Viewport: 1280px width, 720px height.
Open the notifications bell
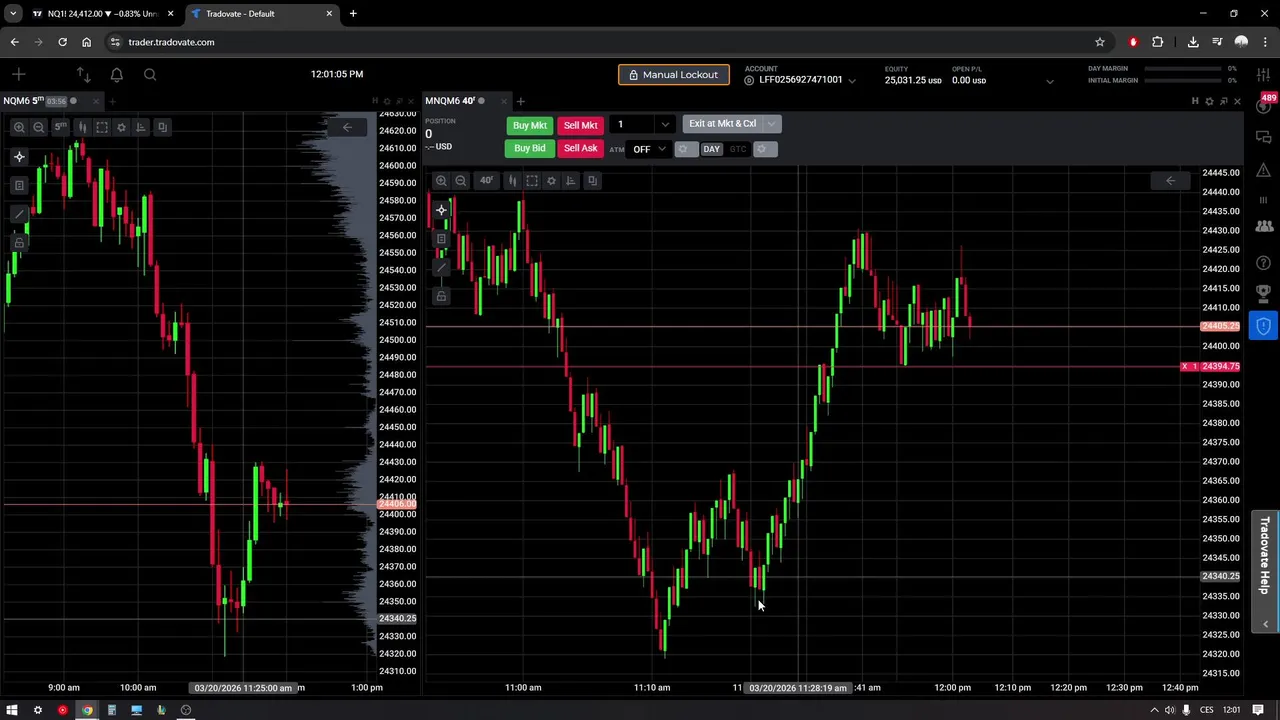point(116,74)
